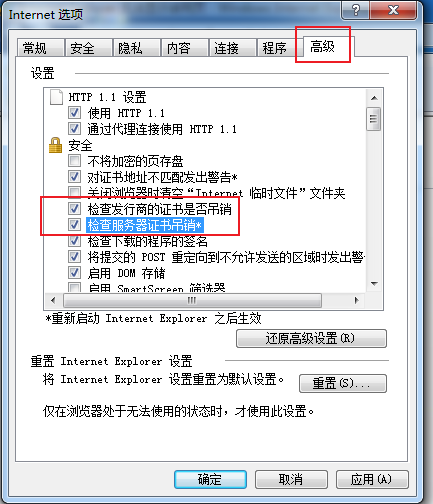
Task: Close the Internet 选项 dialog with X
Action: [393, 10]
